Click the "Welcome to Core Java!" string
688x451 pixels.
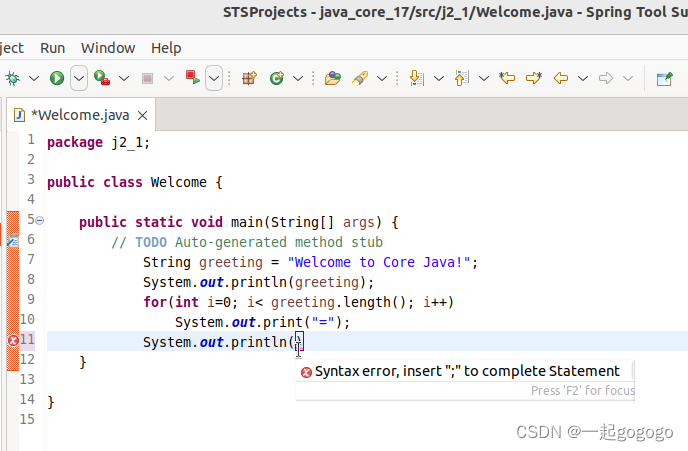(379, 262)
